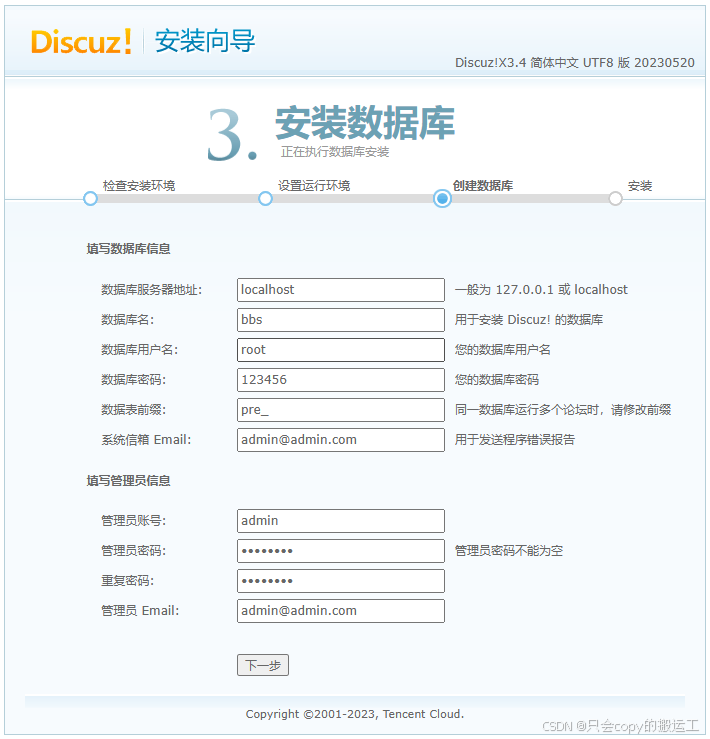This screenshot has width=710, height=739.
Task: Focus the 数据表前缀 field containing pre_
Action: [341, 410]
